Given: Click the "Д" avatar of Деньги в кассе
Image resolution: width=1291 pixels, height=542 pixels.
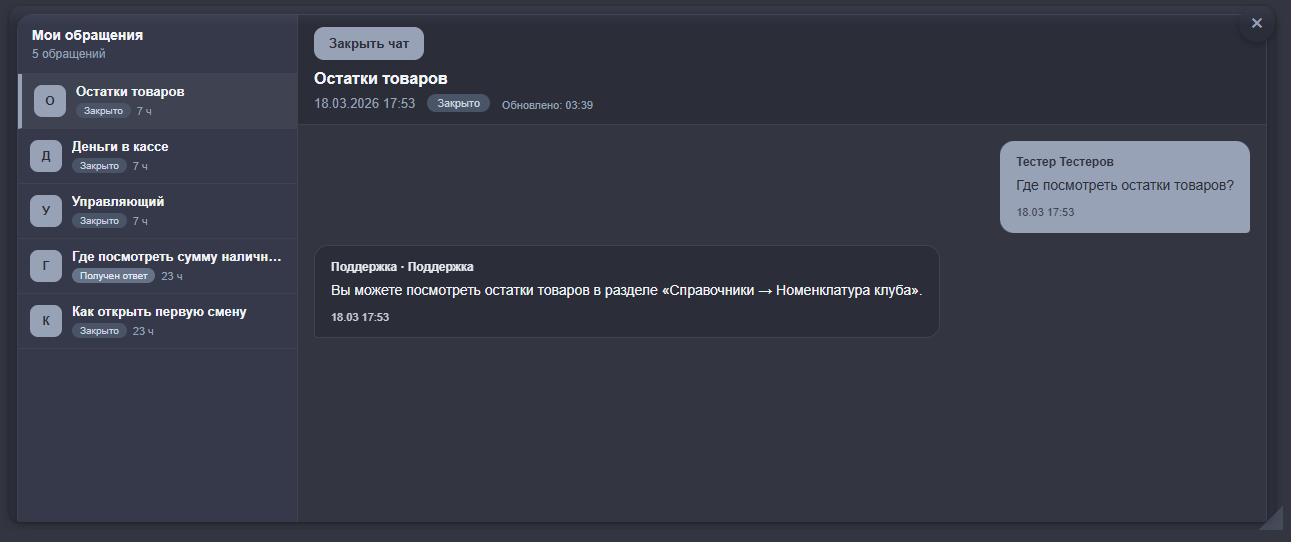Looking at the screenshot, I should coord(46,156).
